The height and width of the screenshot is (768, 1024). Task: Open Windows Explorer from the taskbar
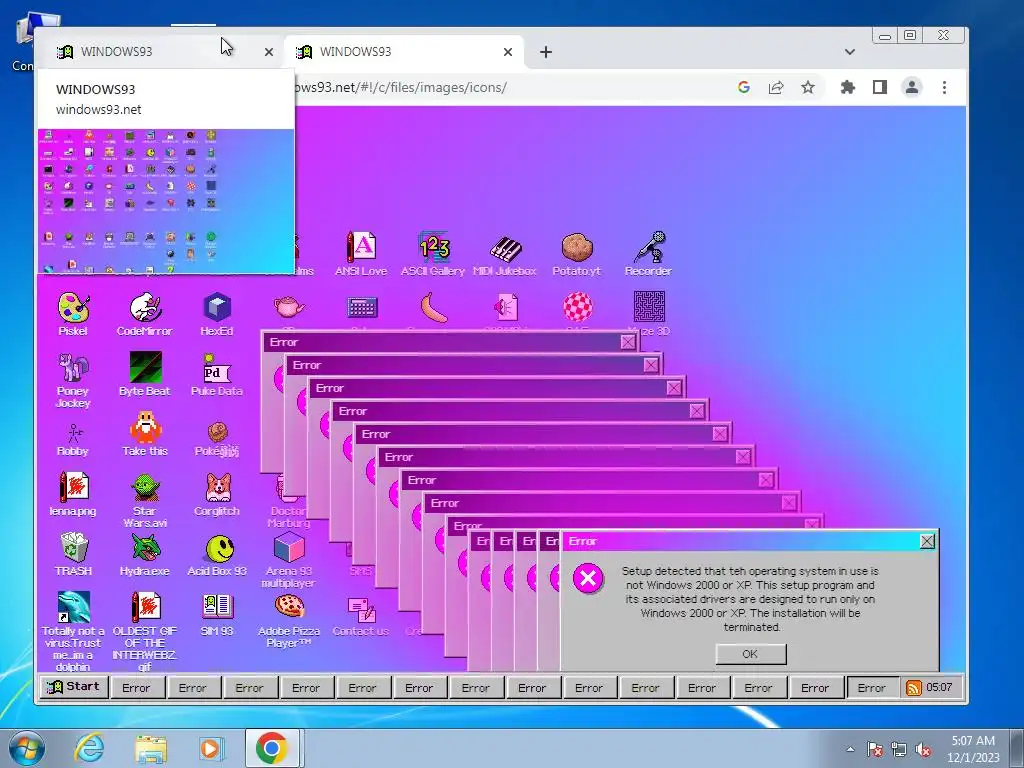[x=152, y=748]
